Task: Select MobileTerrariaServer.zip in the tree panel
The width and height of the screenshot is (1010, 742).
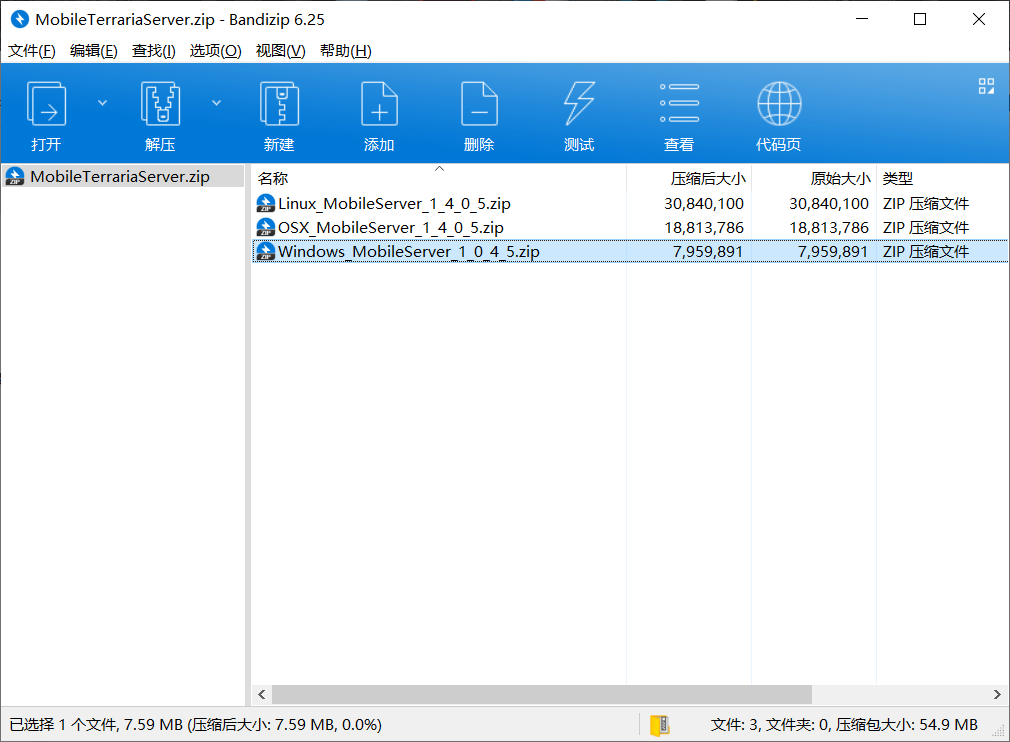Action: tap(123, 176)
